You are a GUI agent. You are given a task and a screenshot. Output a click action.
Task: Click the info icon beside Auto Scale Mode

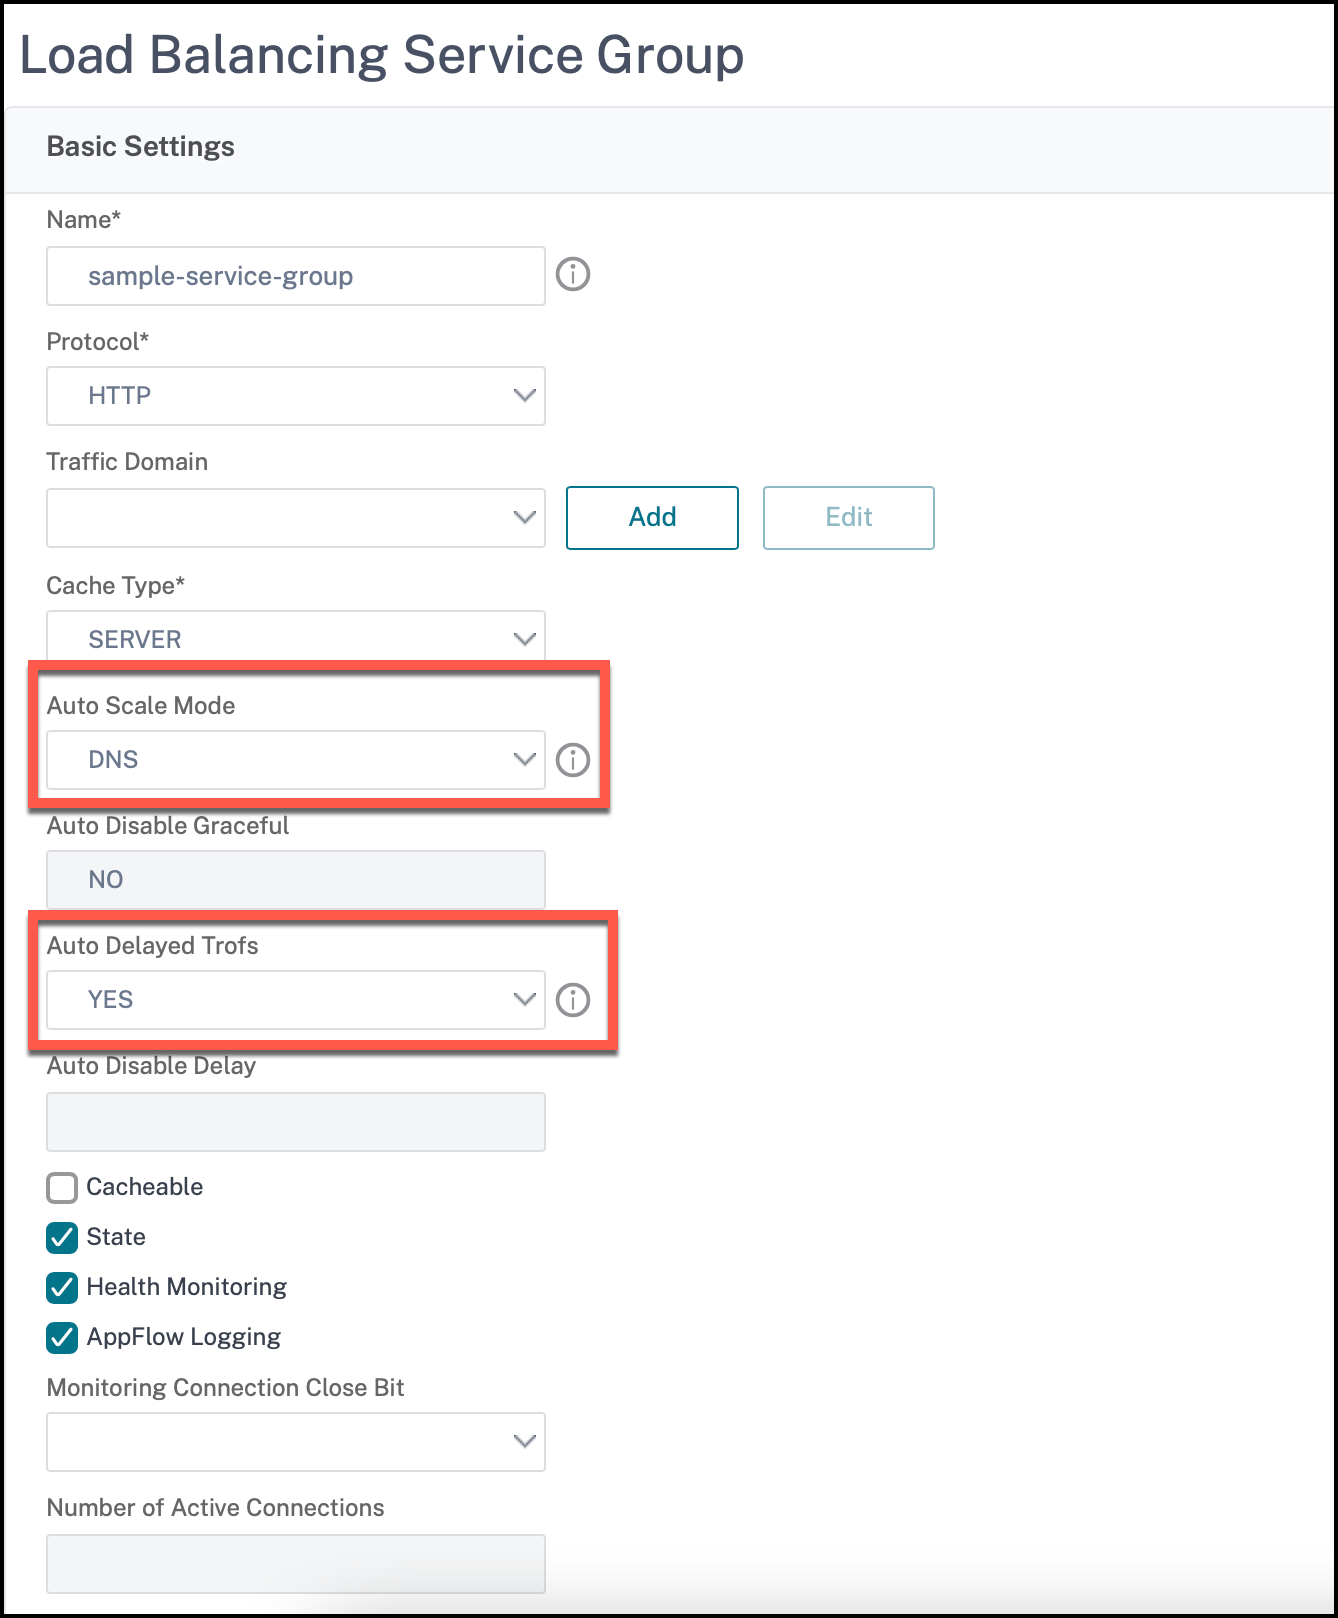[573, 760]
